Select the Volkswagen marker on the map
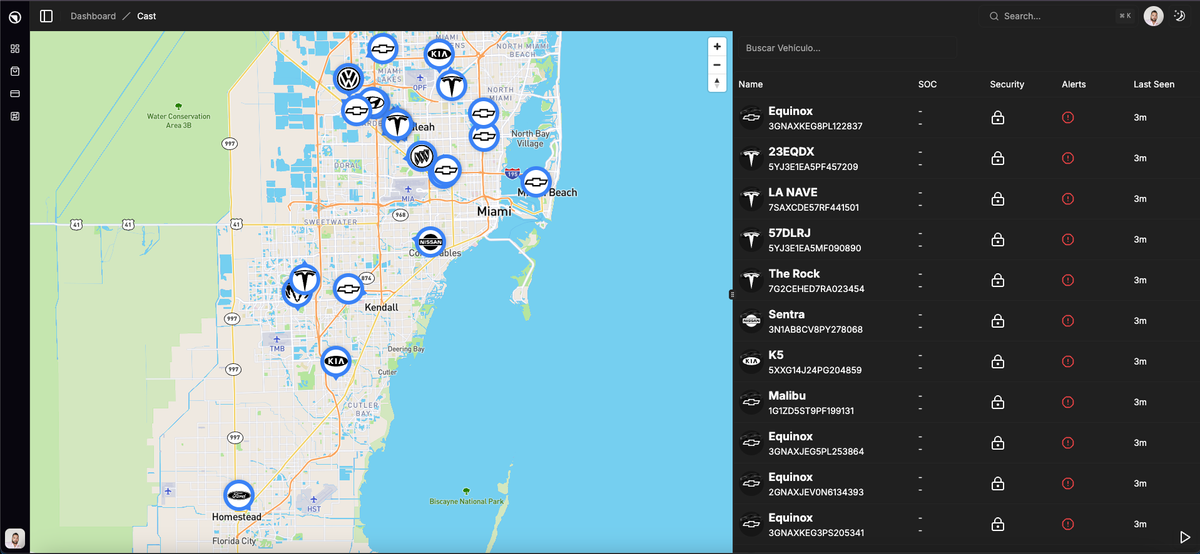Screen dimensions: 1200x554 click(x=348, y=79)
